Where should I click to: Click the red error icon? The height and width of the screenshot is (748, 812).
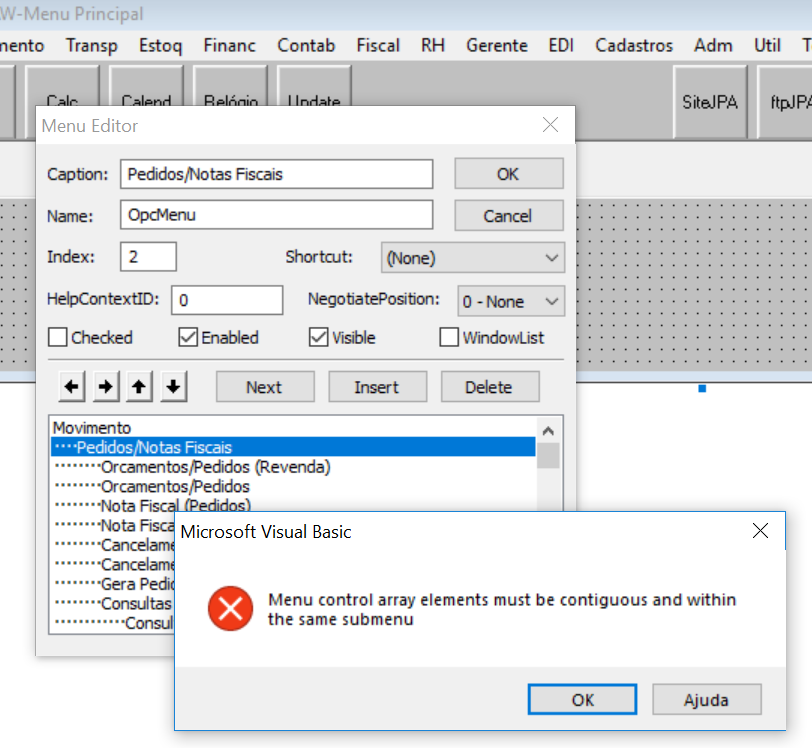point(230,608)
